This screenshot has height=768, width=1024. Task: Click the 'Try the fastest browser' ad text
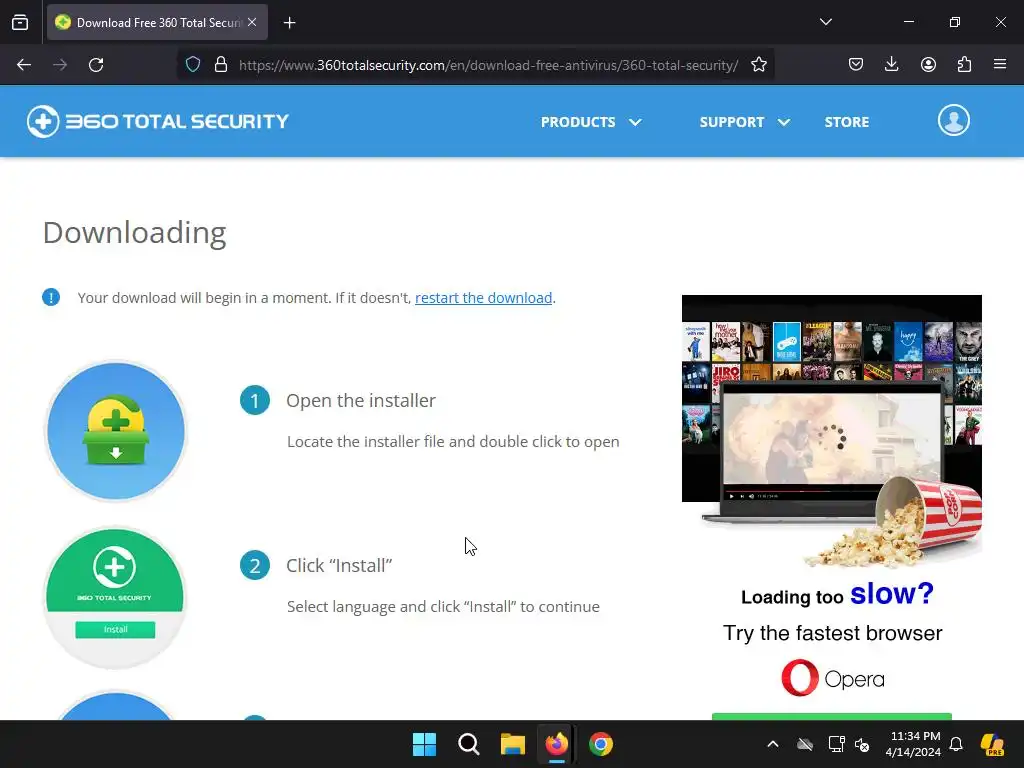point(833,633)
